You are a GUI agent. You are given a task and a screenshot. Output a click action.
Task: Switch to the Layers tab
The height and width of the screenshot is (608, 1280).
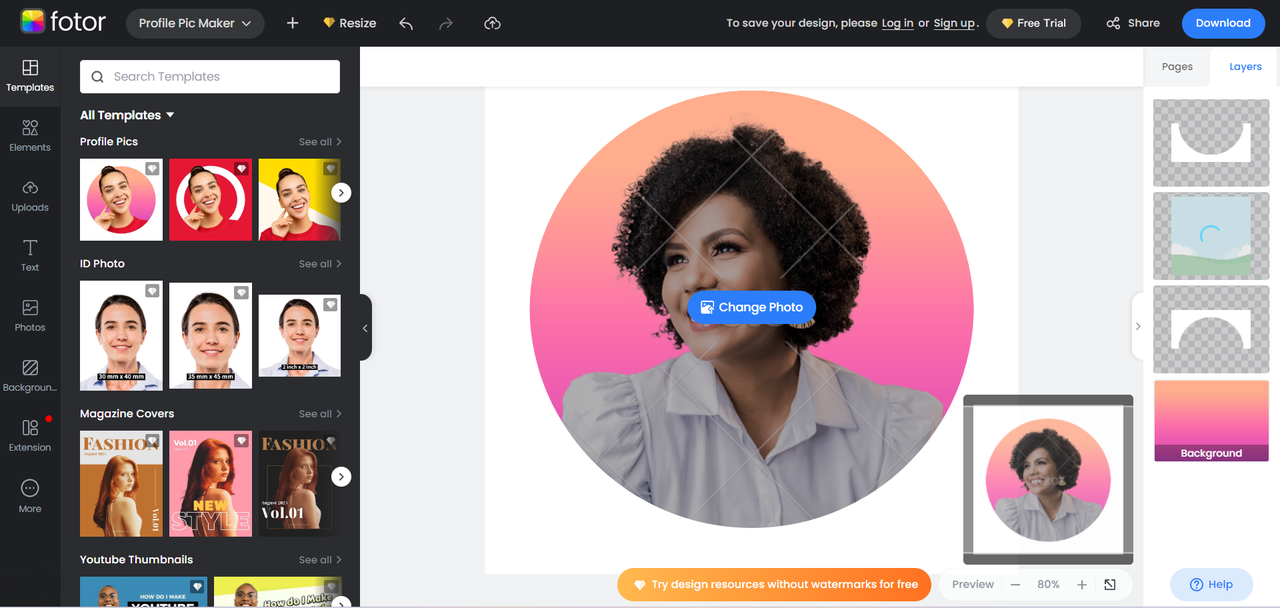point(1245,66)
